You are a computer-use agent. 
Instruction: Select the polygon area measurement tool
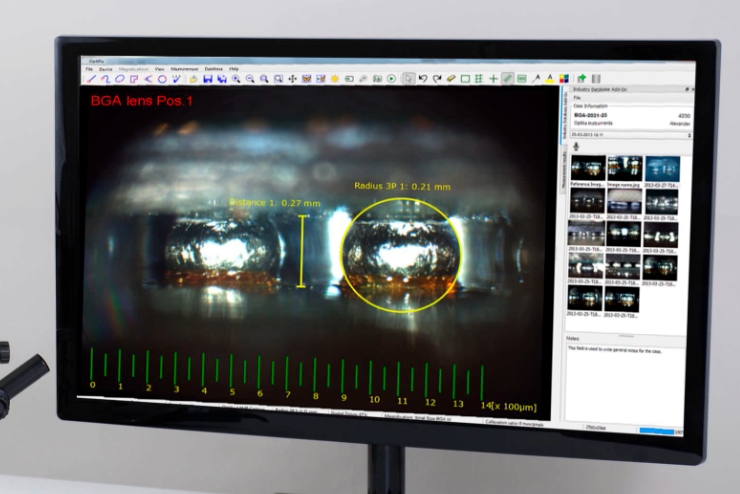tap(134, 79)
